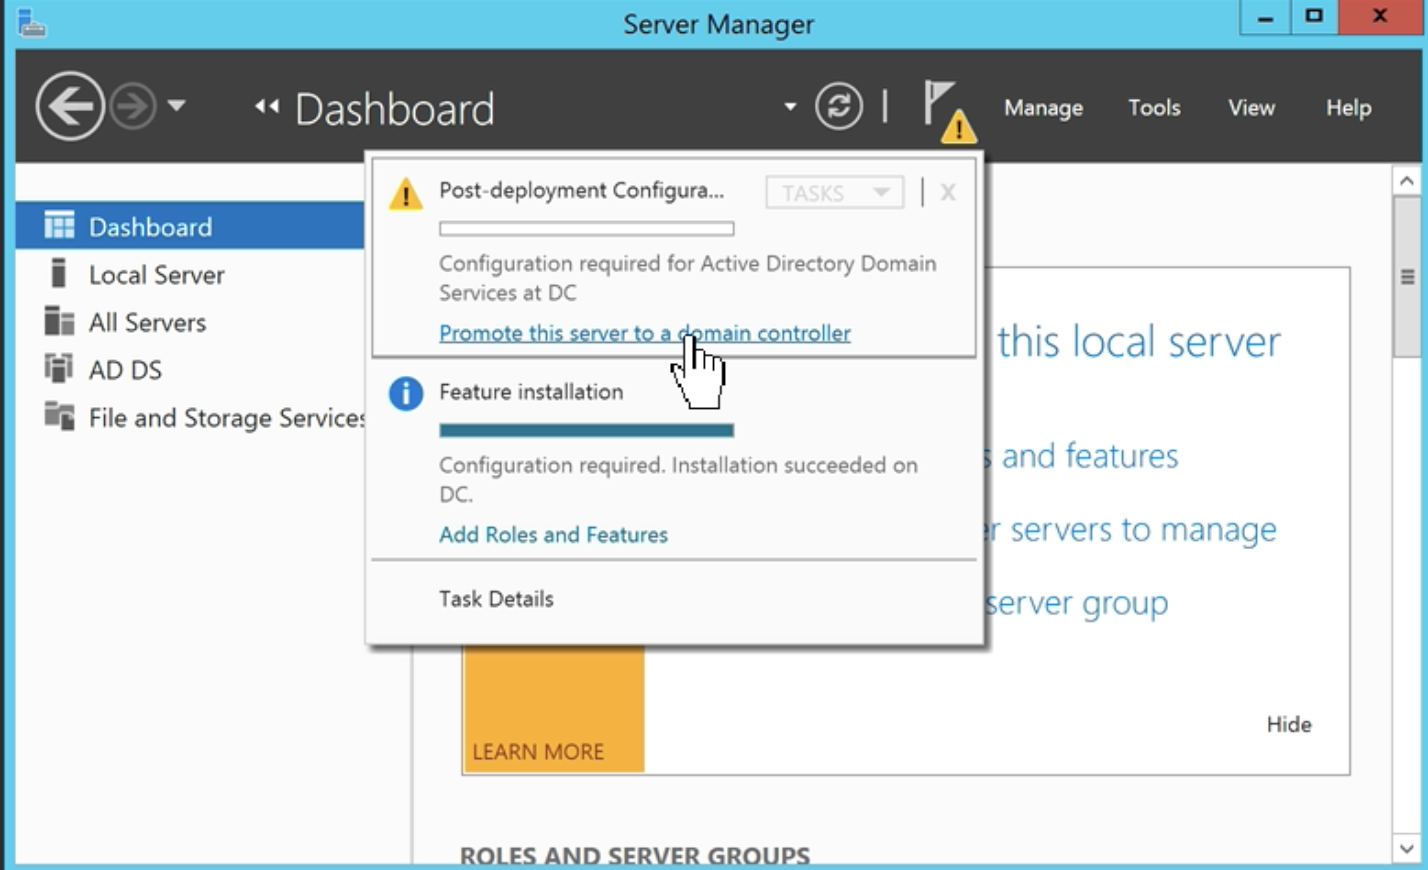1428x870 pixels.
Task: Click the Local Server icon
Action: pyautogui.click(x=59, y=273)
